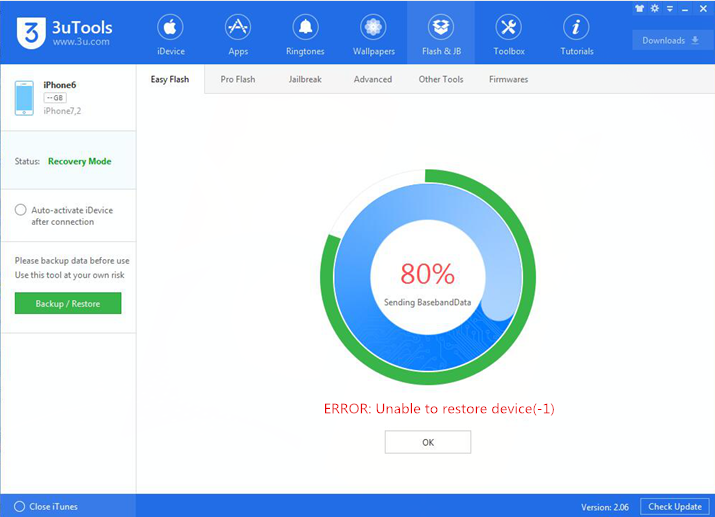Screen dimensions: 715x517
Task: Switch to Easy Flash tab
Action: (170, 79)
